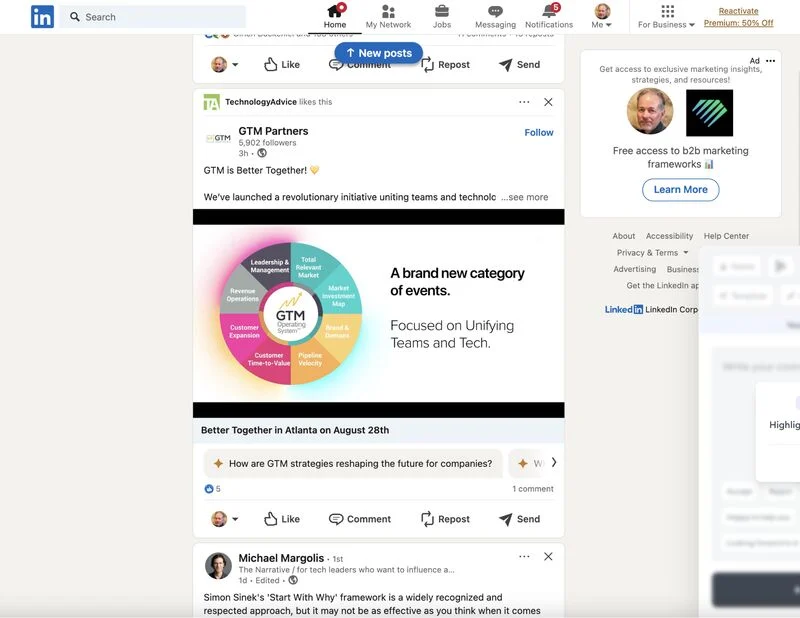Open the GTM Partners company name
The width and height of the screenshot is (800, 618).
(273, 131)
